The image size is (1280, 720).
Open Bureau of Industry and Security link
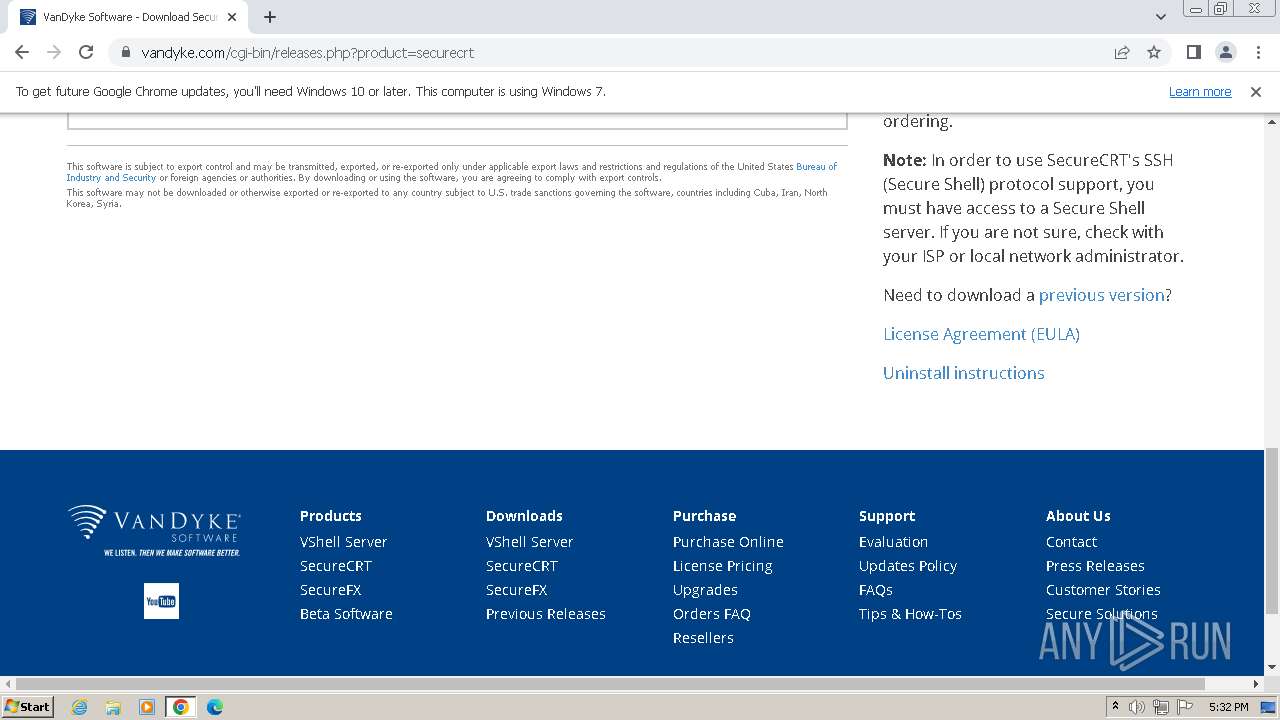pos(452,172)
